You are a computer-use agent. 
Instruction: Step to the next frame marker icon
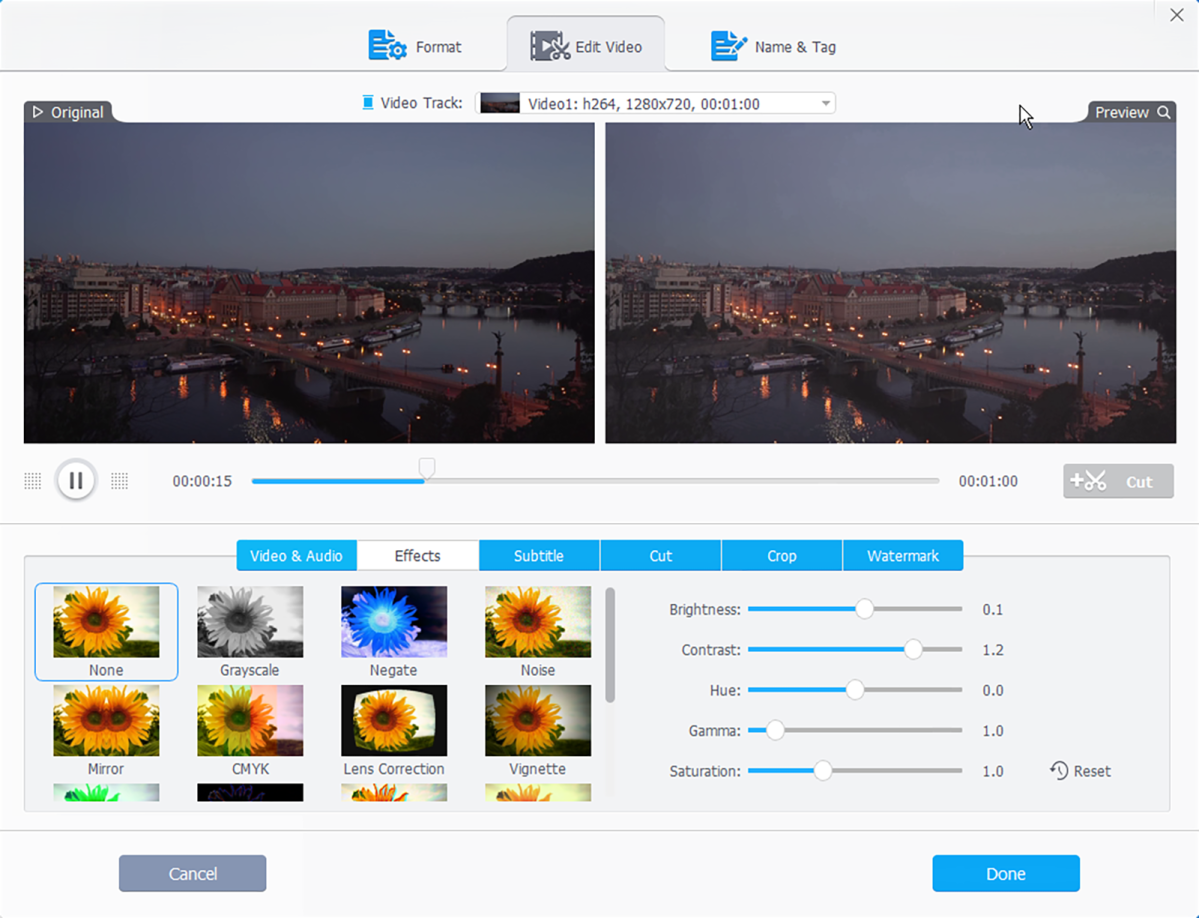click(x=120, y=481)
